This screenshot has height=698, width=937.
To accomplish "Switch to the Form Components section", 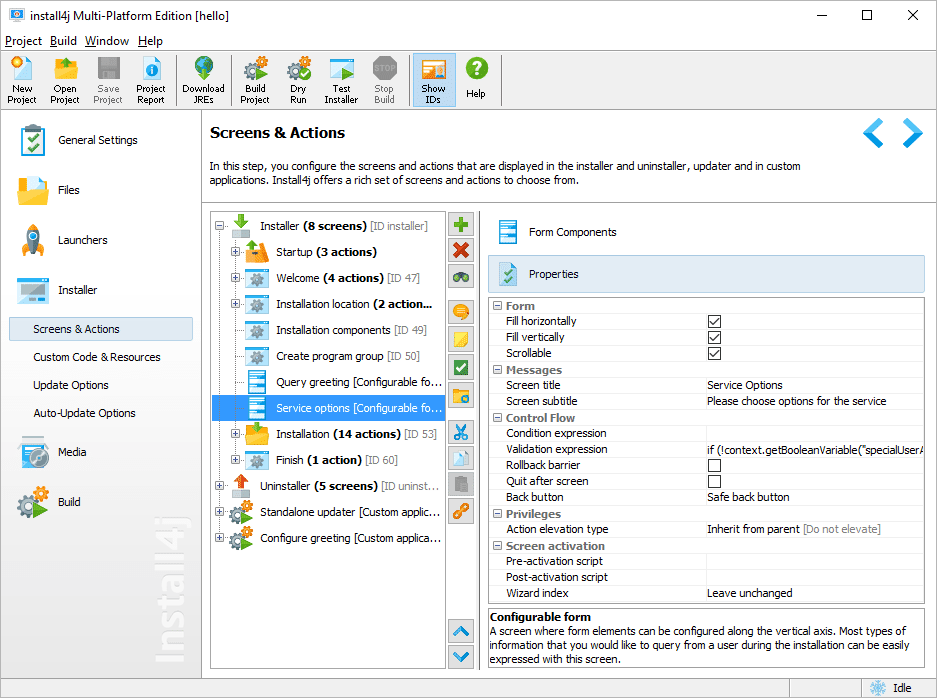I will (572, 232).
